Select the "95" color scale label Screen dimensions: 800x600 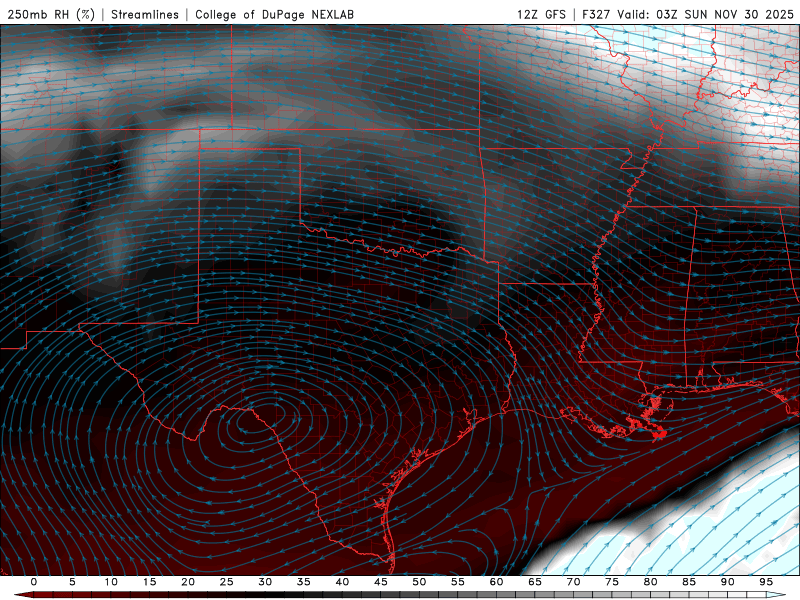click(x=766, y=582)
